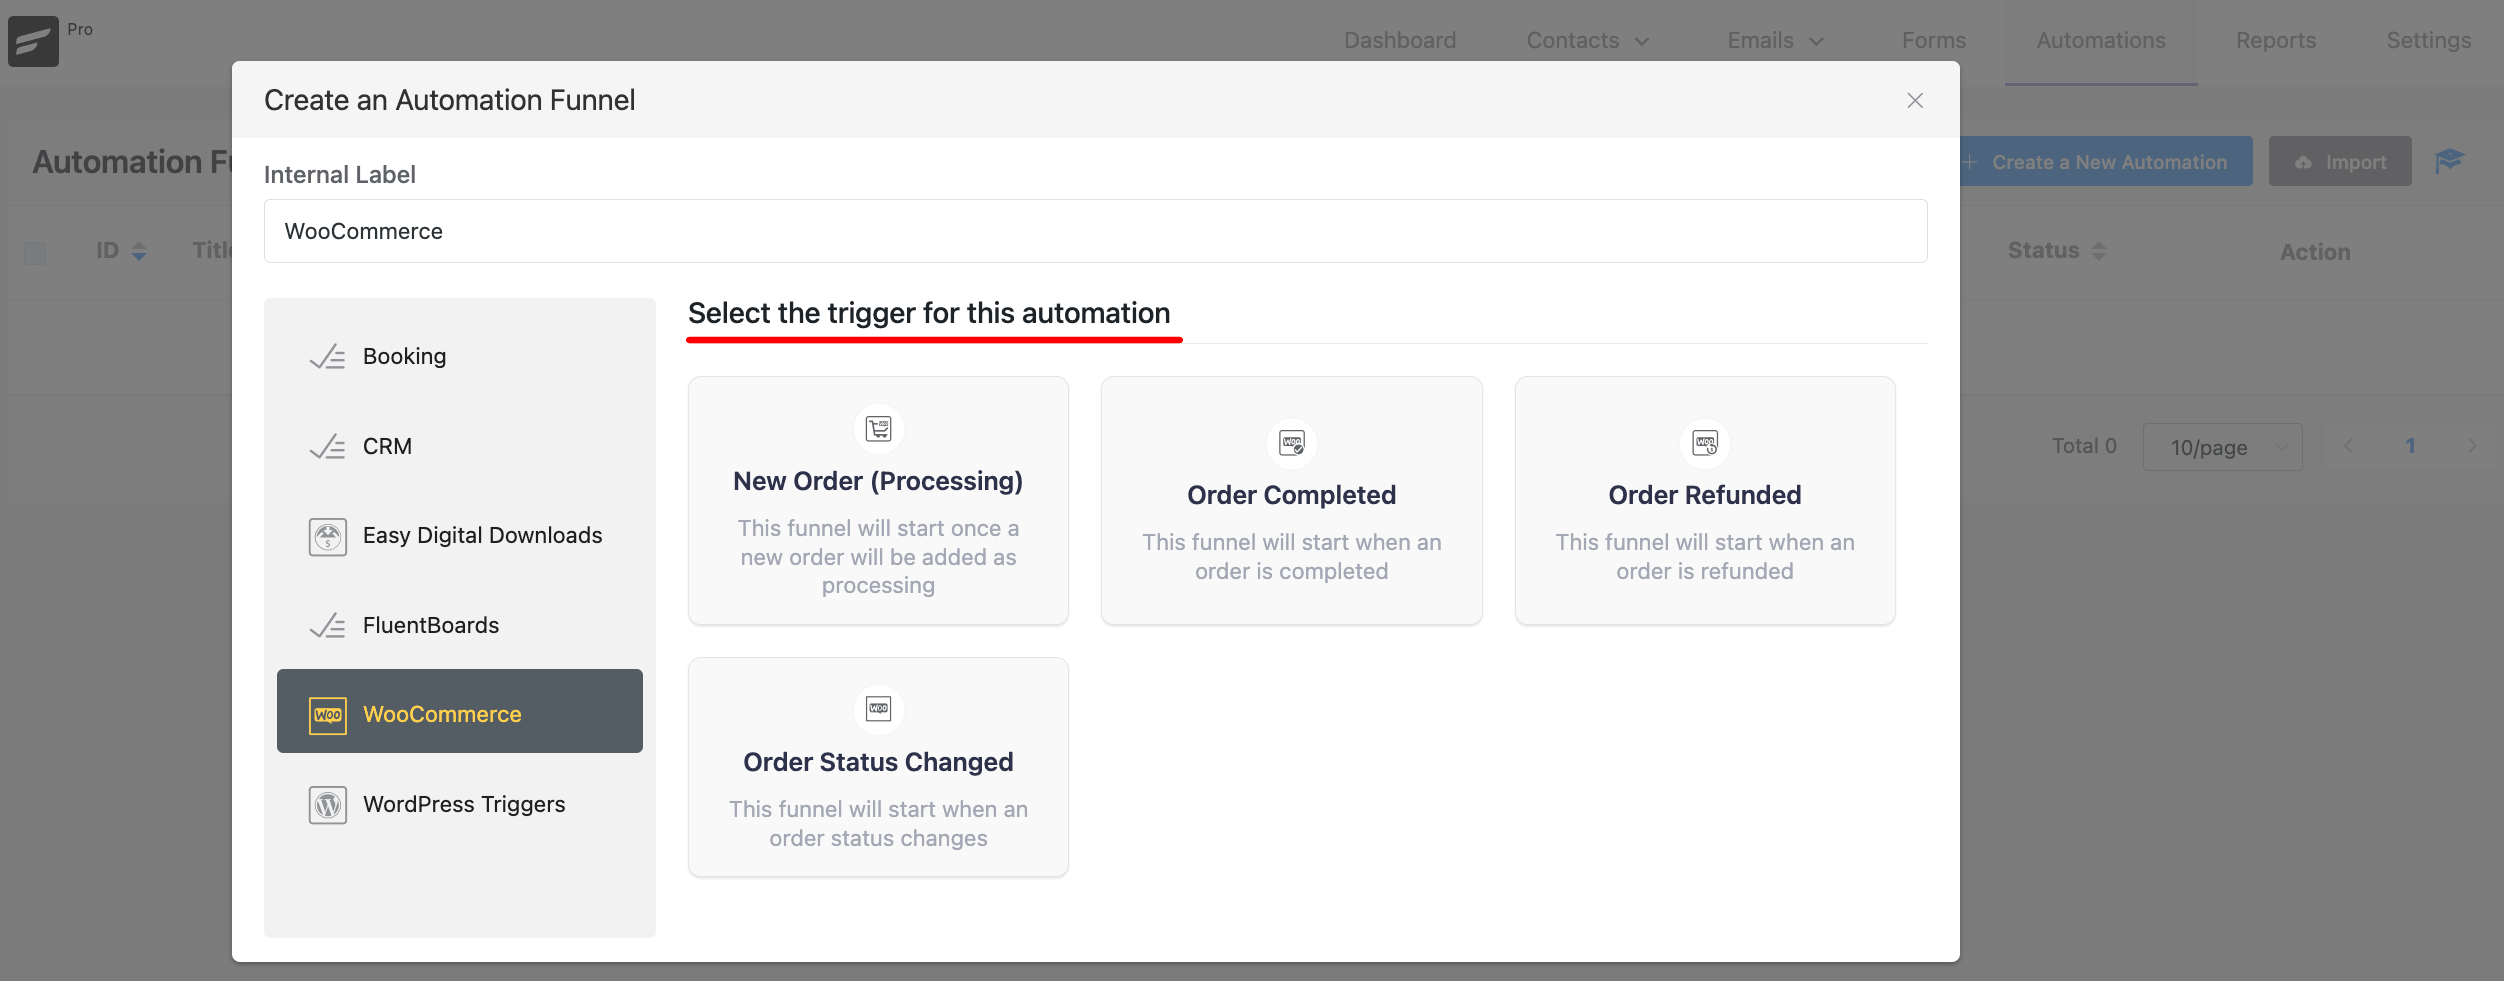2504x981 pixels.
Task: Select the FluentBoards trigger category
Action: 460,626
